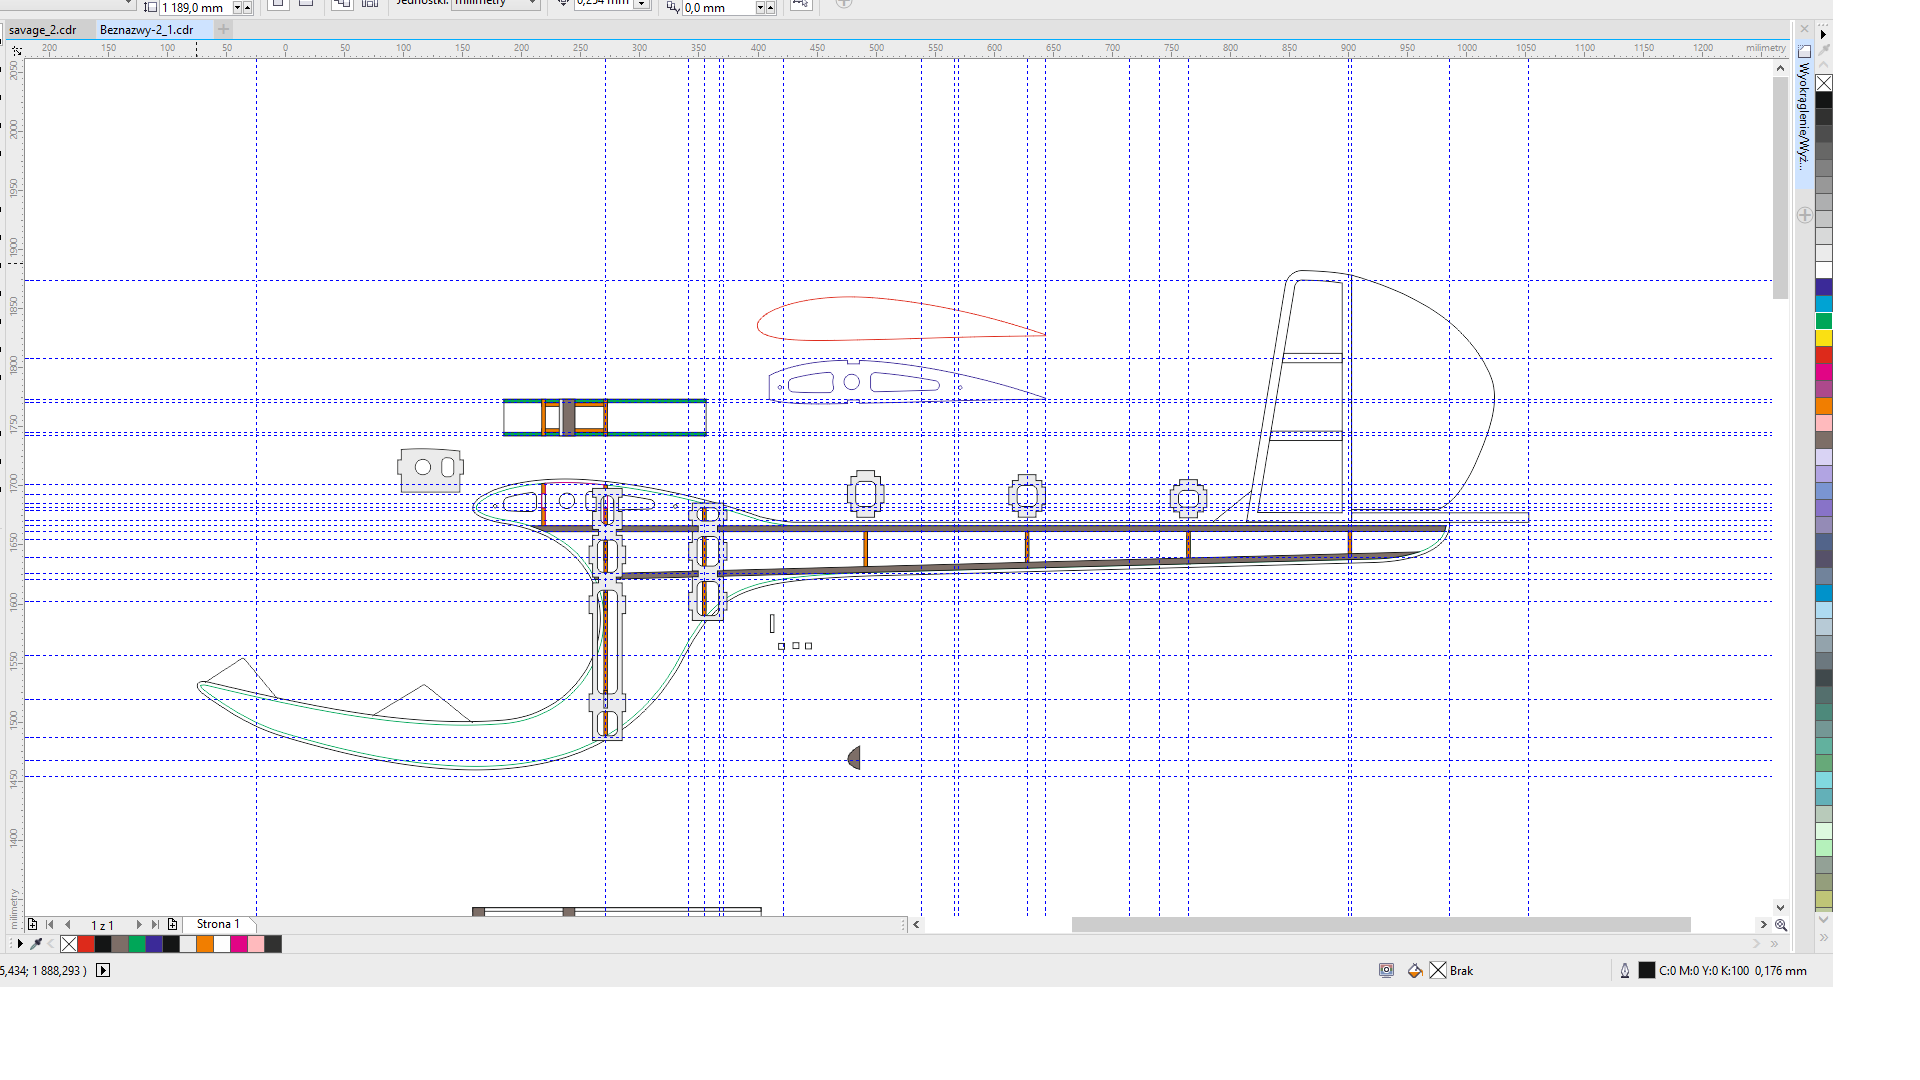
Task: Open the fill bucket icon in the status bar
Action: coord(1415,971)
